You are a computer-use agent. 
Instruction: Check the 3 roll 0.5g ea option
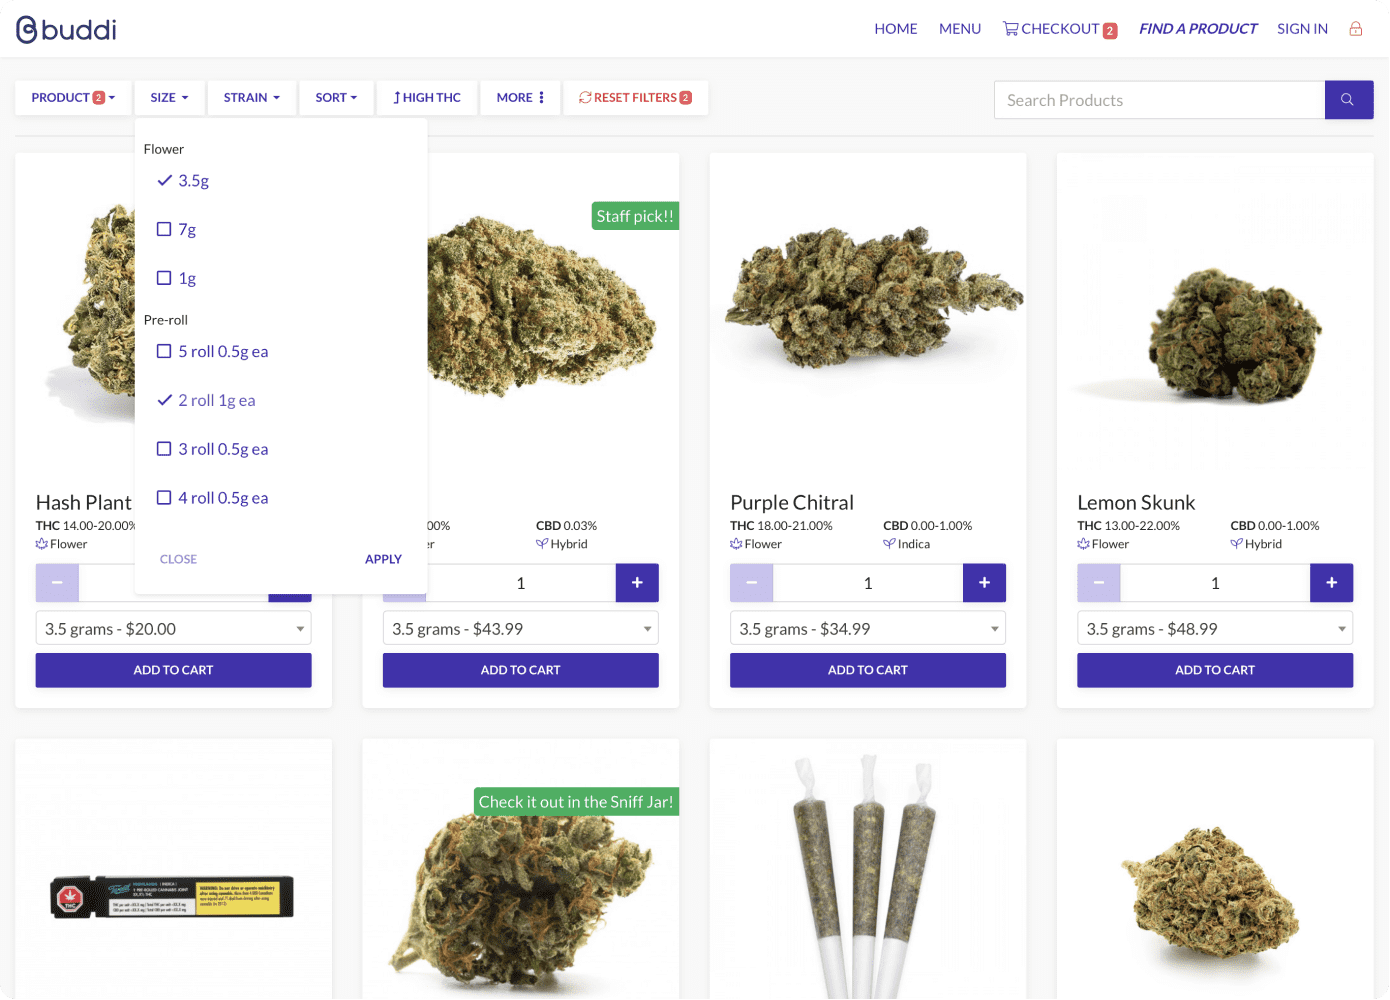pos(212,450)
